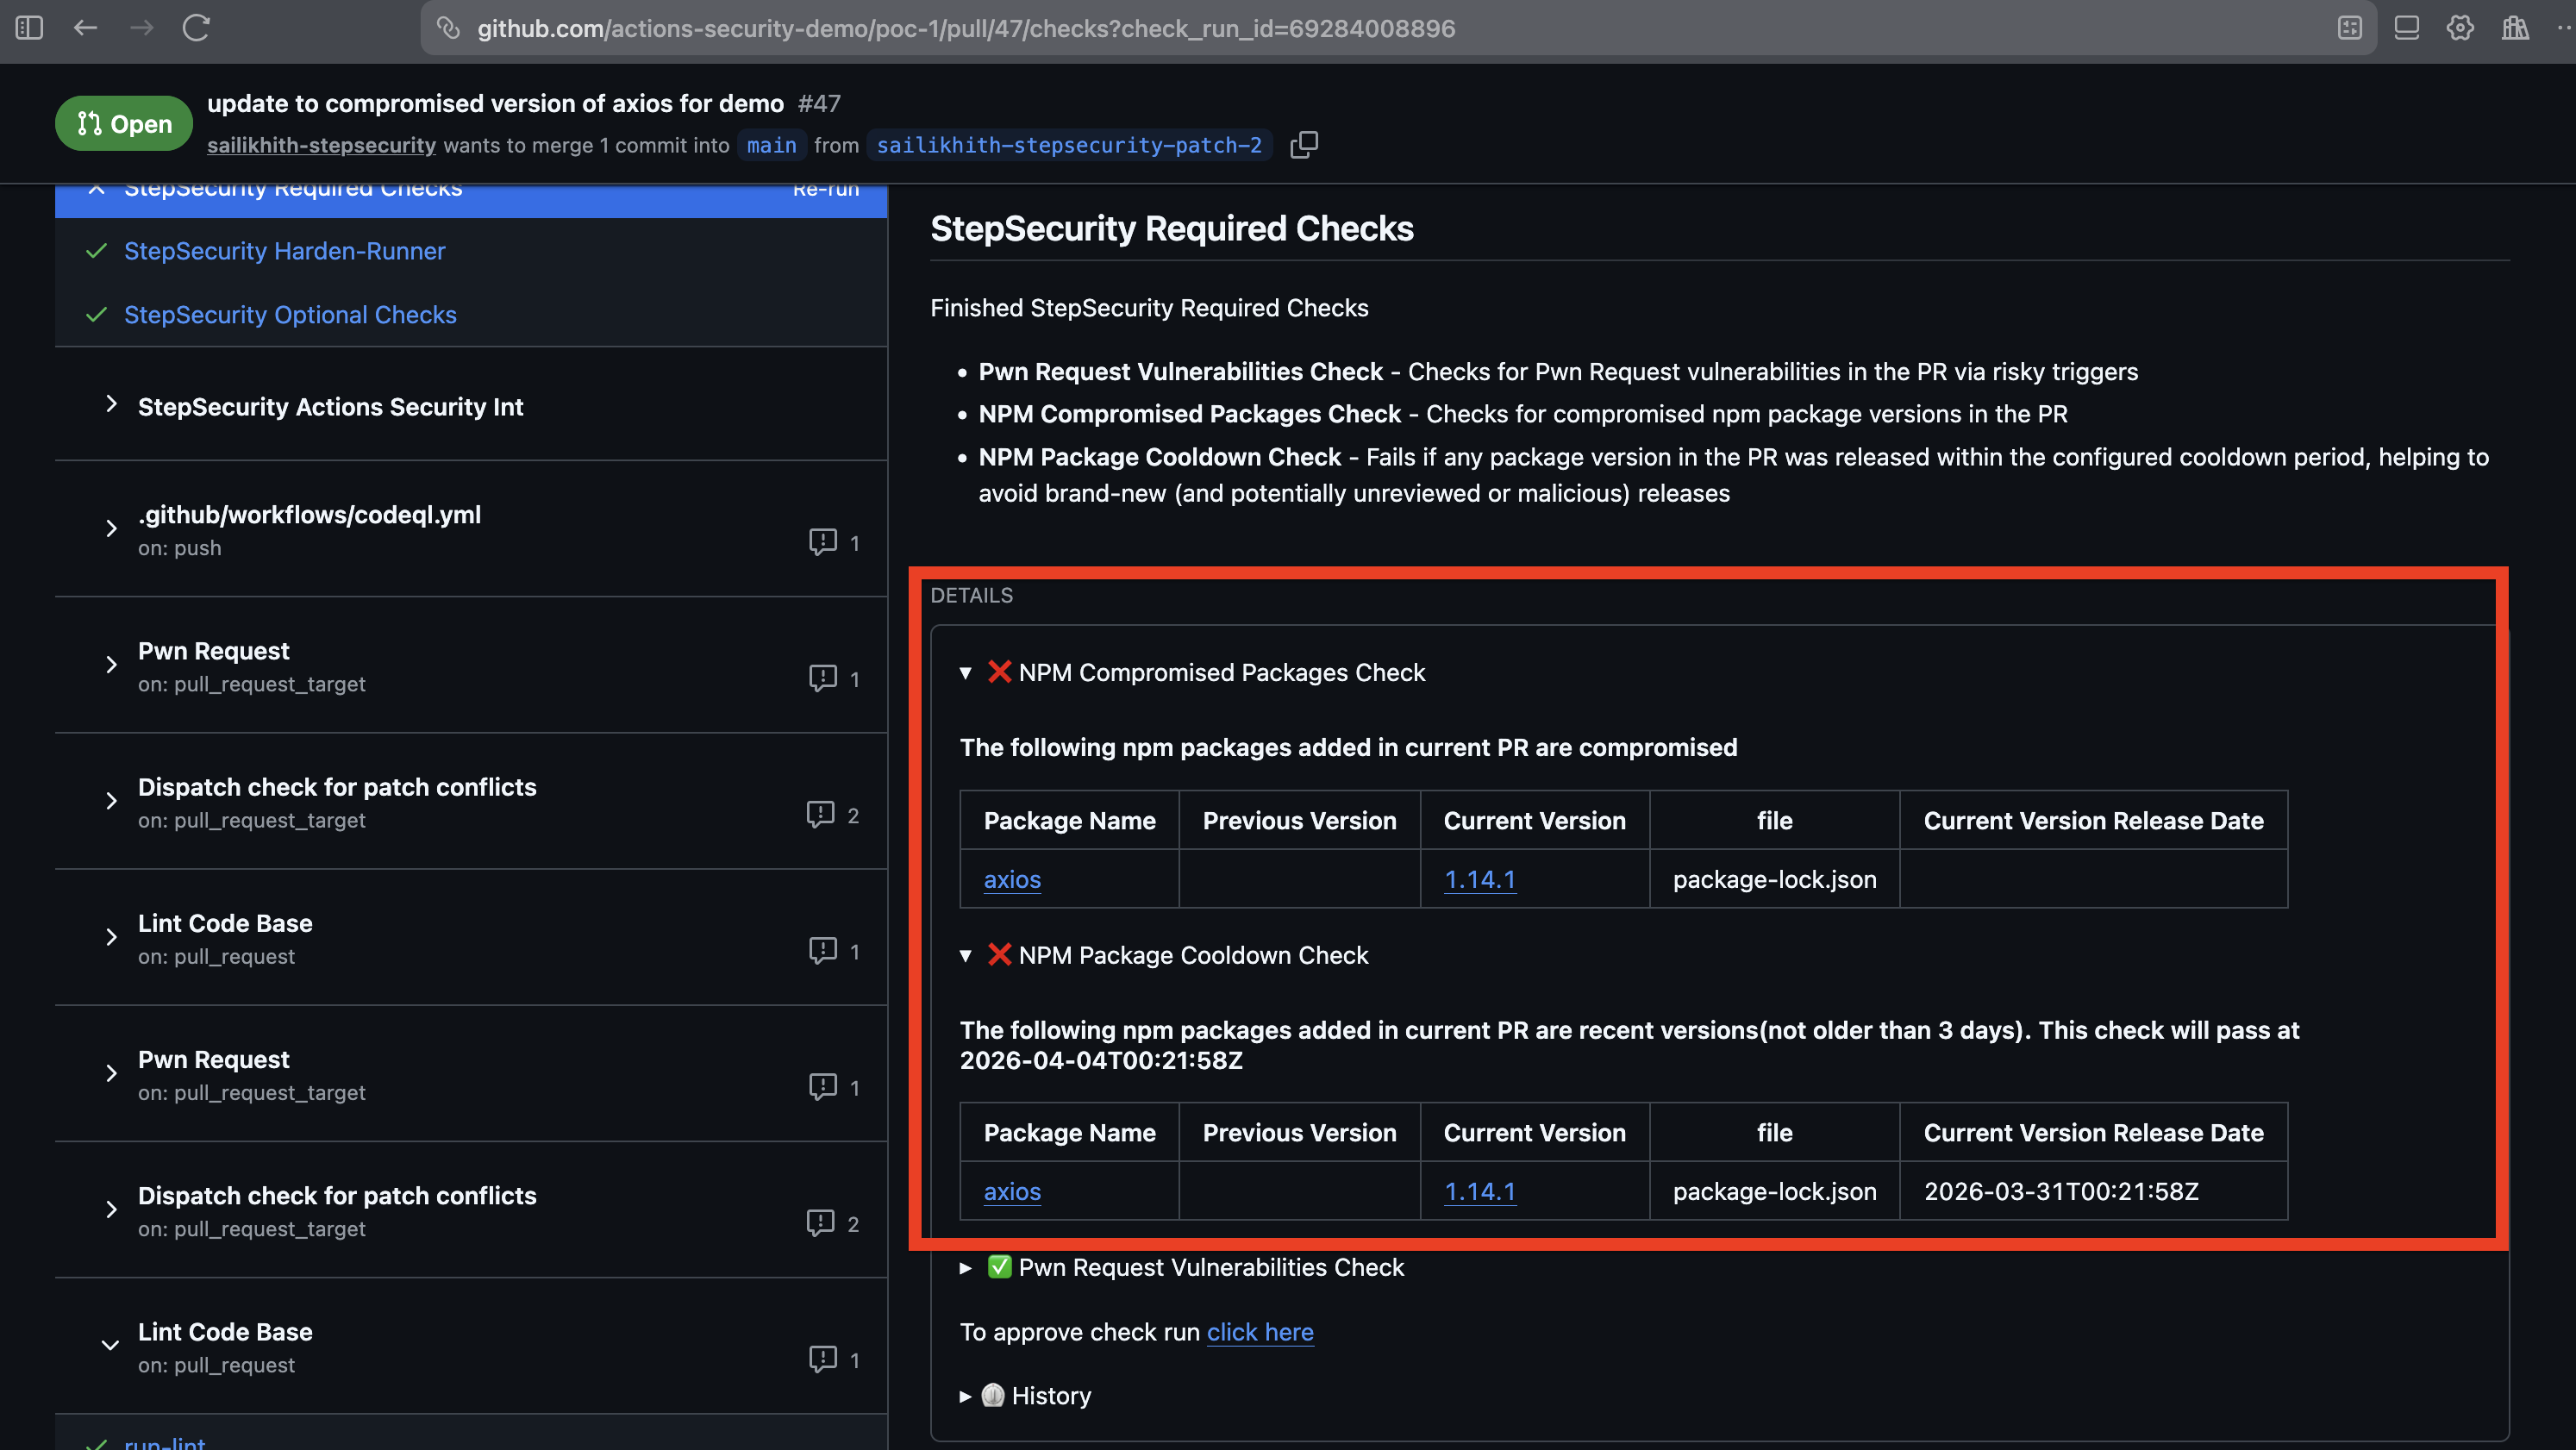The width and height of the screenshot is (2576, 1450).
Task: Click the site info icon in the address bar
Action: 449,28
